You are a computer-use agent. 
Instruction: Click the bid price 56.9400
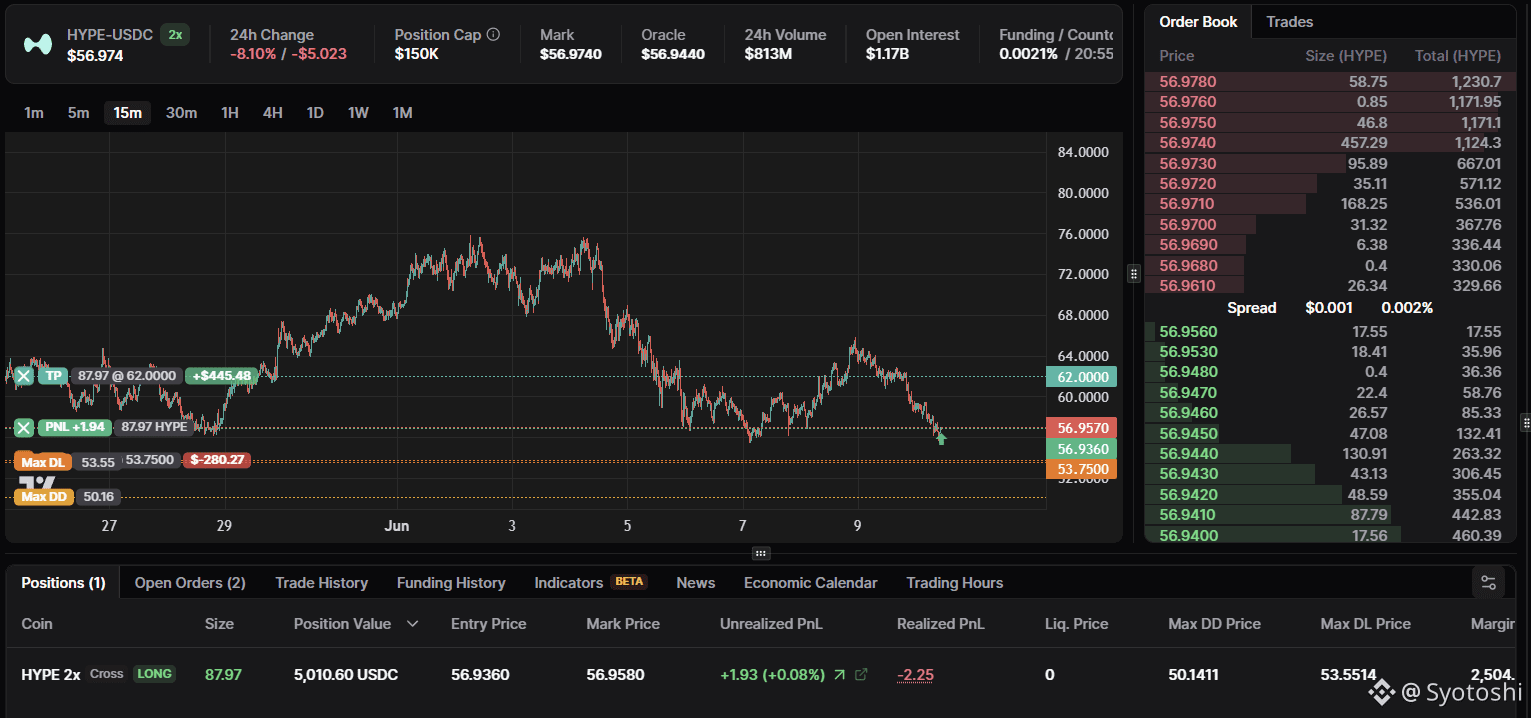tap(1188, 535)
